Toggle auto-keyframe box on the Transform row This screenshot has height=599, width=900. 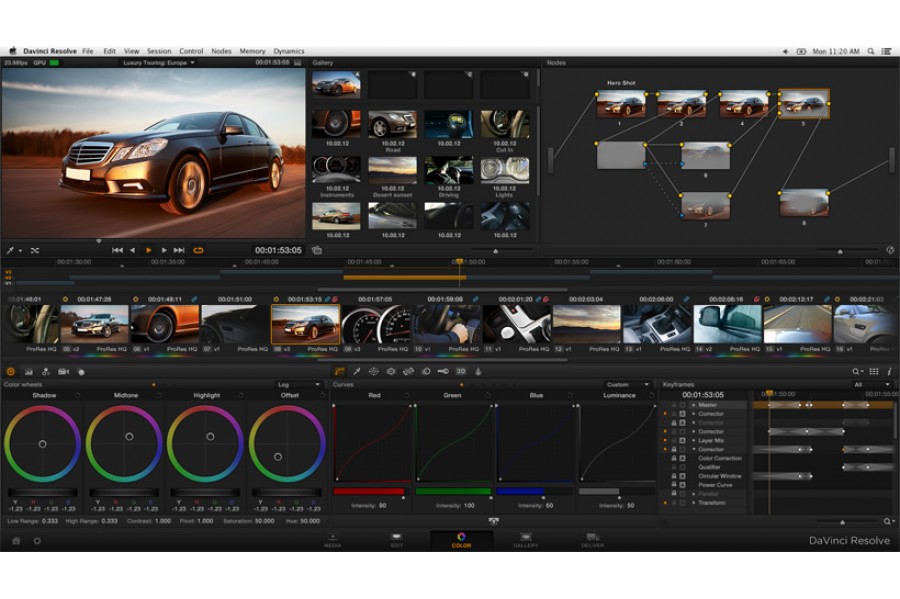682,503
